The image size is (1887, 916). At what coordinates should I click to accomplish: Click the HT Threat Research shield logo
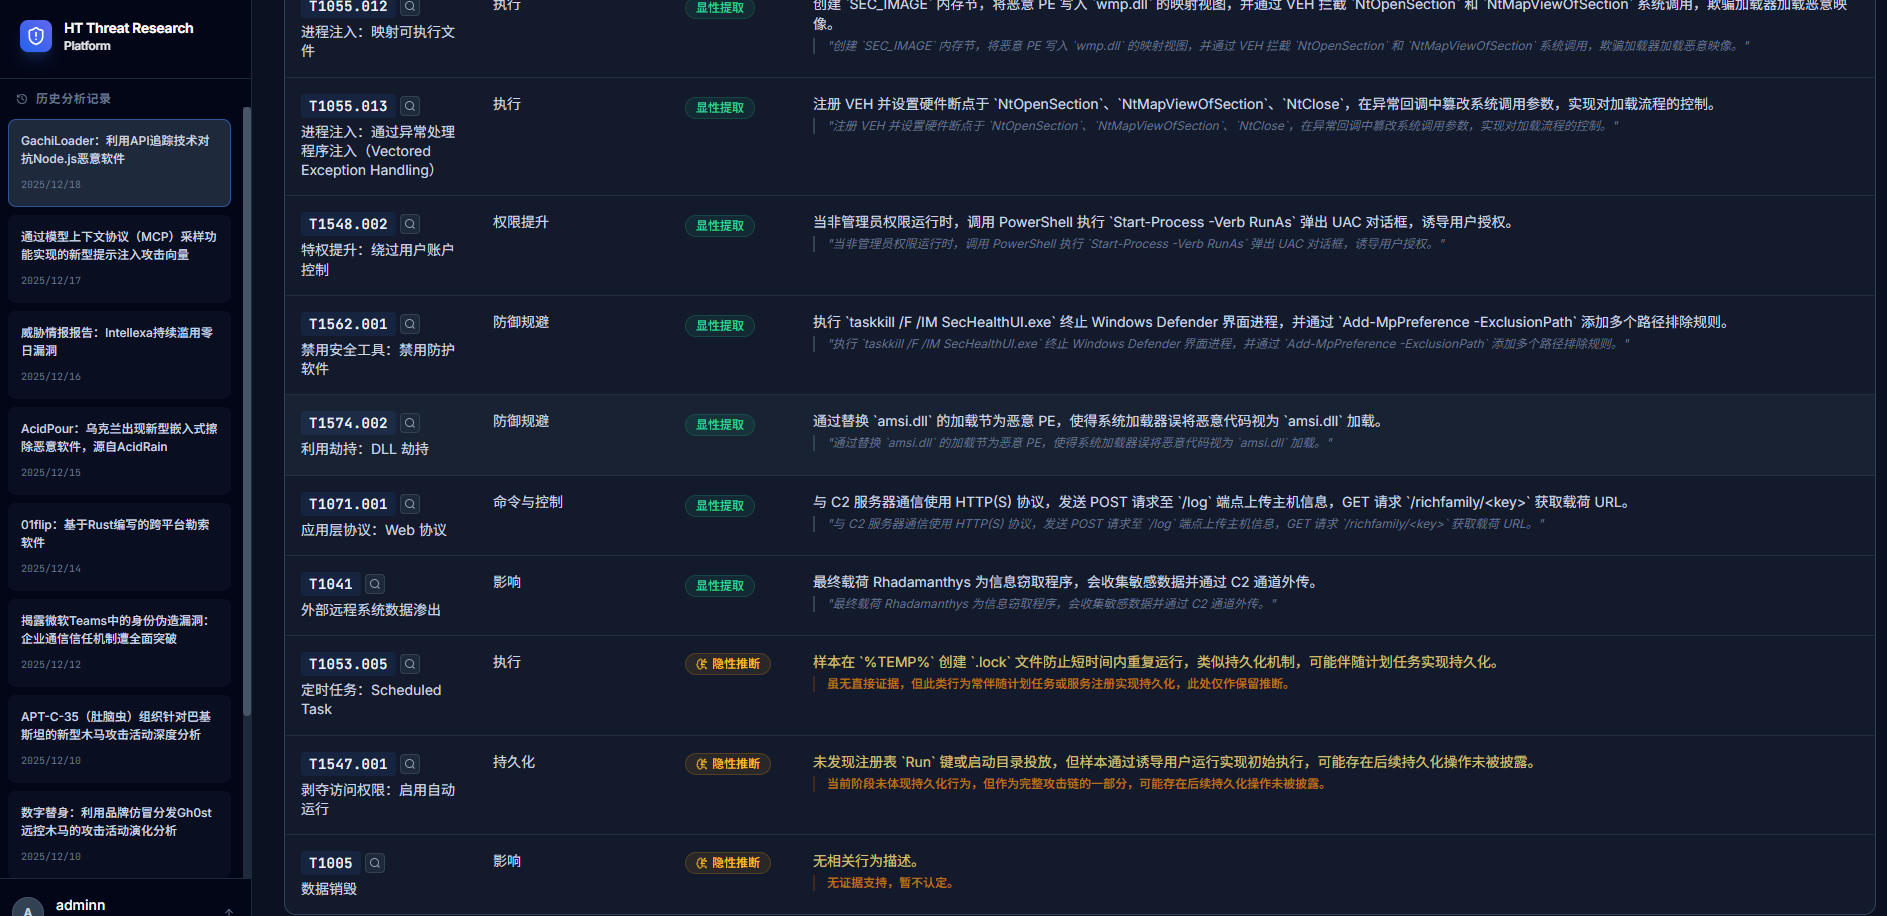tap(36, 37)
